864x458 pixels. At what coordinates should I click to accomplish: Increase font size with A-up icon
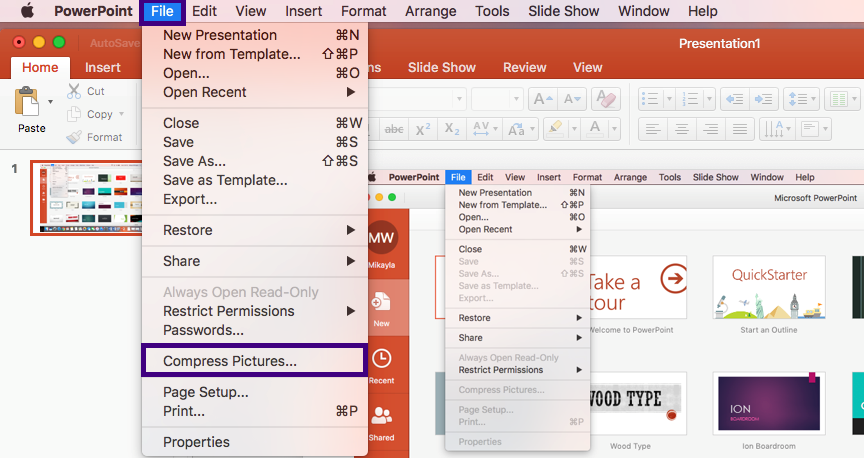tap(543, 99)
